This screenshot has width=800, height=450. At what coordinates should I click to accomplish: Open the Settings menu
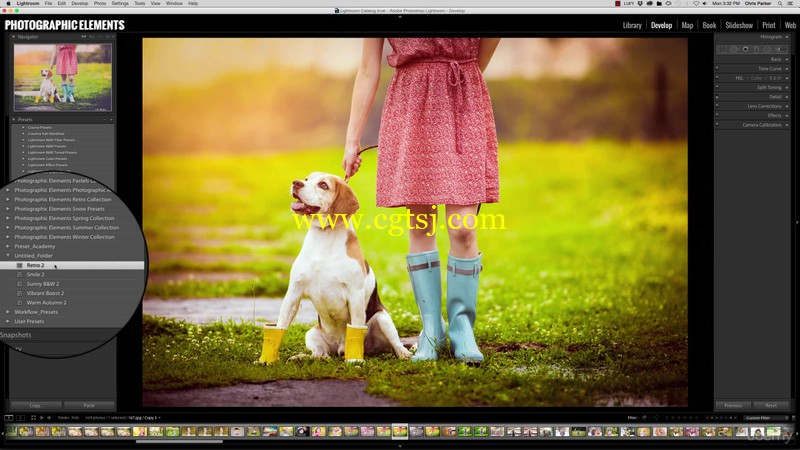(120, 3)
